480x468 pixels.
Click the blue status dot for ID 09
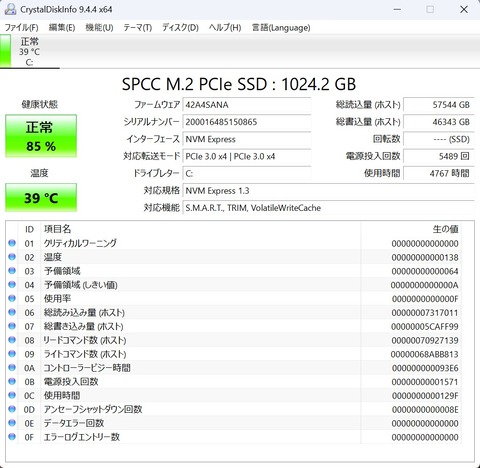click(12, 354)
